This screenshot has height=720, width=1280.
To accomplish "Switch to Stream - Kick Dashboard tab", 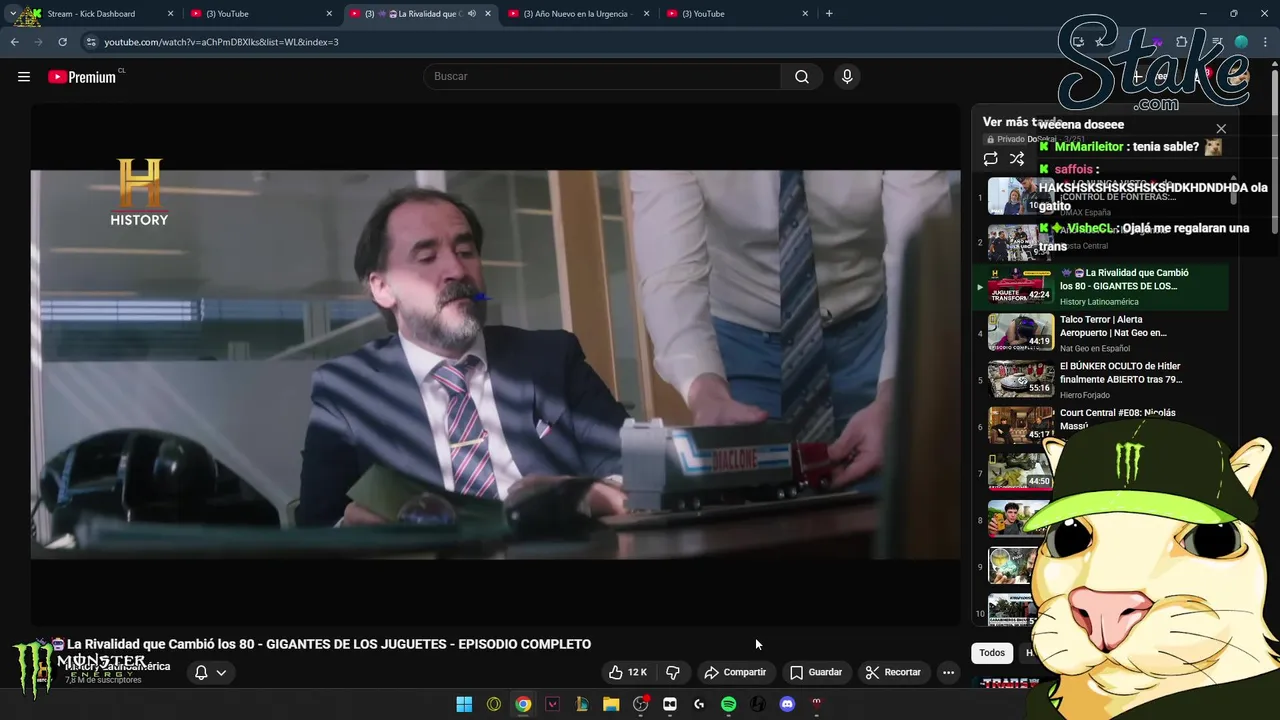I will (x=91, y=14).
